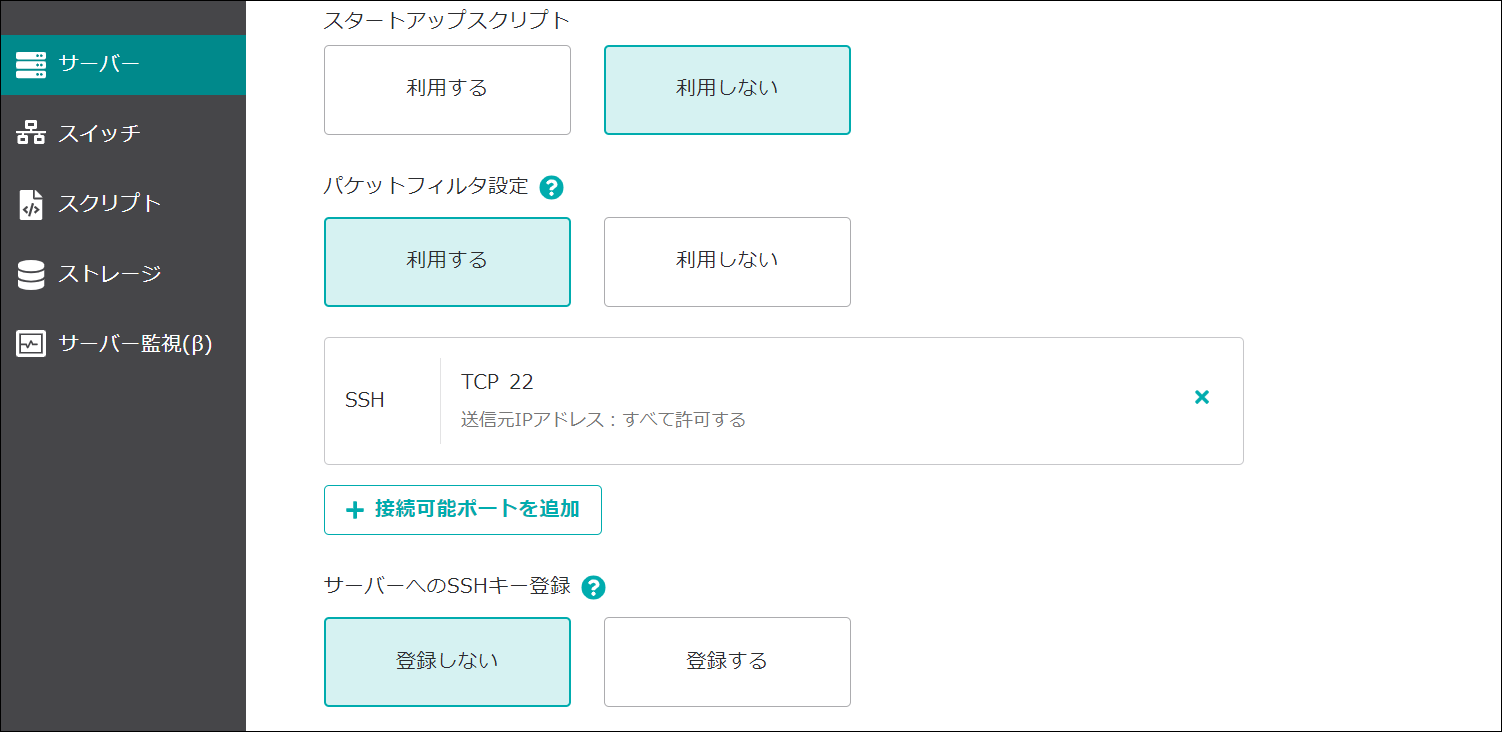This screenshot has height=732, width=1502.
Task: Go to スクリプト in sidebar
Action: click(x=109, y=204)
